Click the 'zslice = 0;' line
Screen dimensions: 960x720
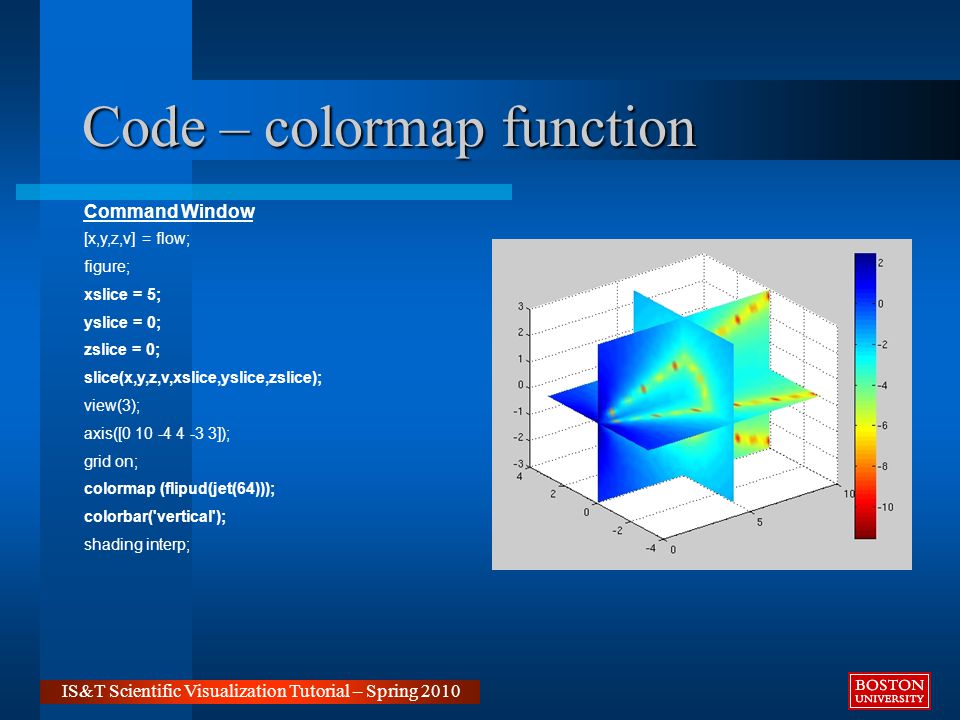pos(122,350)
